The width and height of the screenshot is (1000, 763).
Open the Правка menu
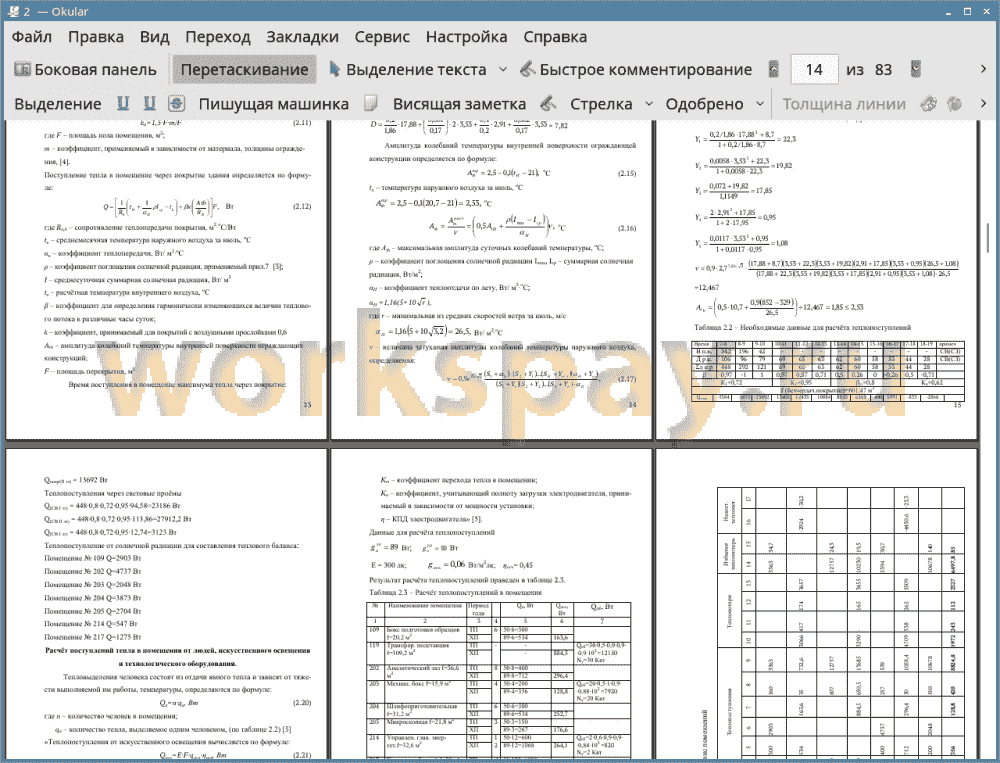click(x=96, y=37)
